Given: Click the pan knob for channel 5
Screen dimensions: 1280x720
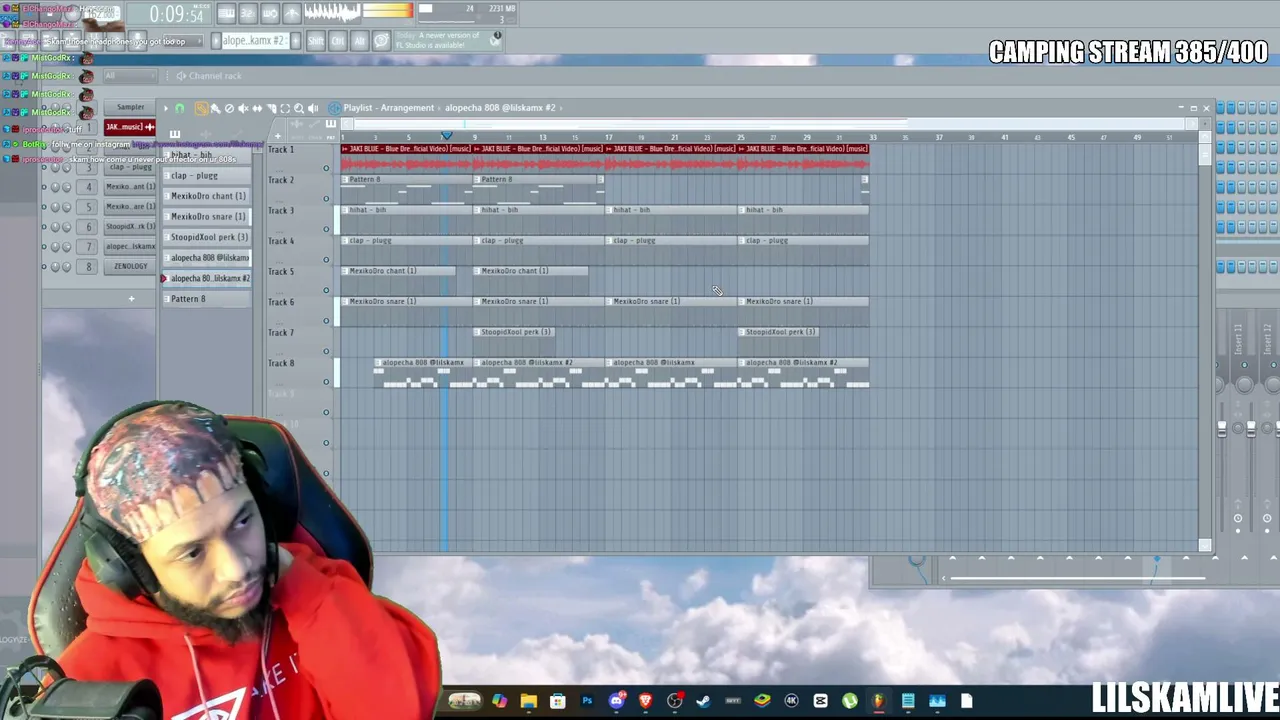Looking at the screenshot, I should 55,207.
